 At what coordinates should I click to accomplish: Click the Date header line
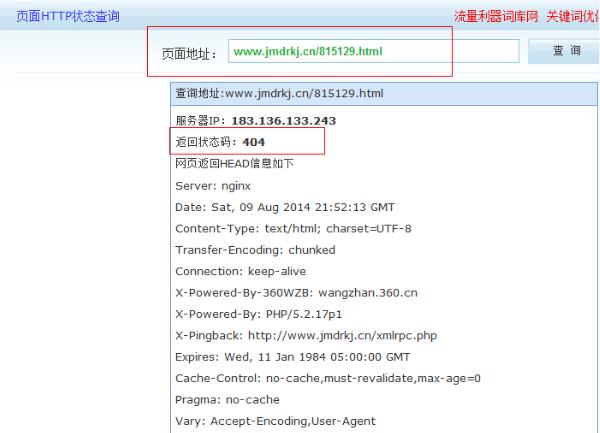[285, 207]
